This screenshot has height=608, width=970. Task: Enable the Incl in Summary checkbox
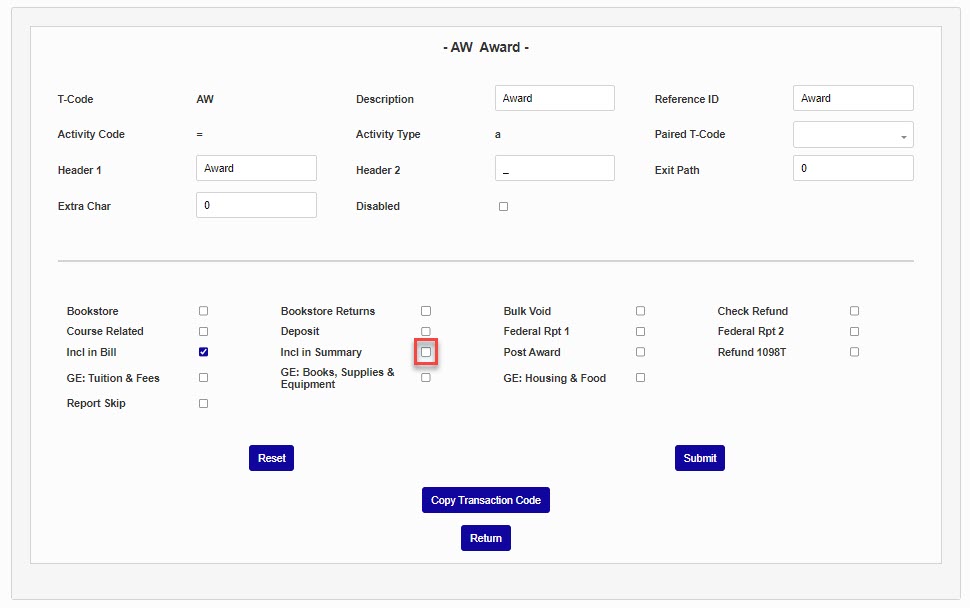(x=426, y=352)
